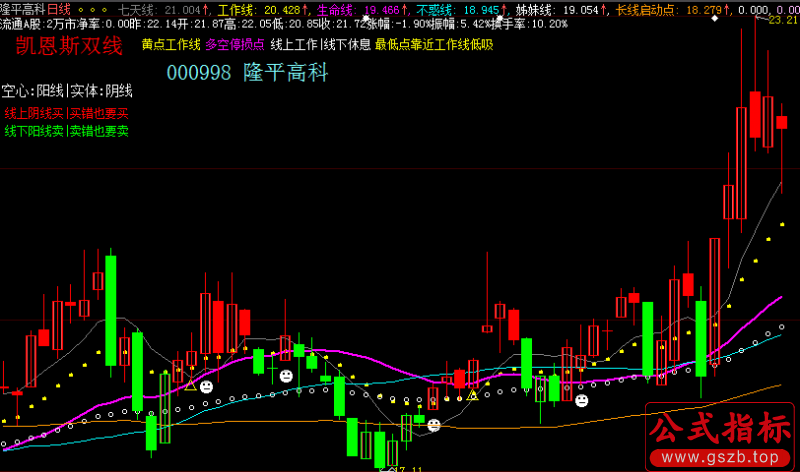Viewport: 800px width, 472px height.
Task: Click the rightmost smiley face marker
Action: [580, 401]
